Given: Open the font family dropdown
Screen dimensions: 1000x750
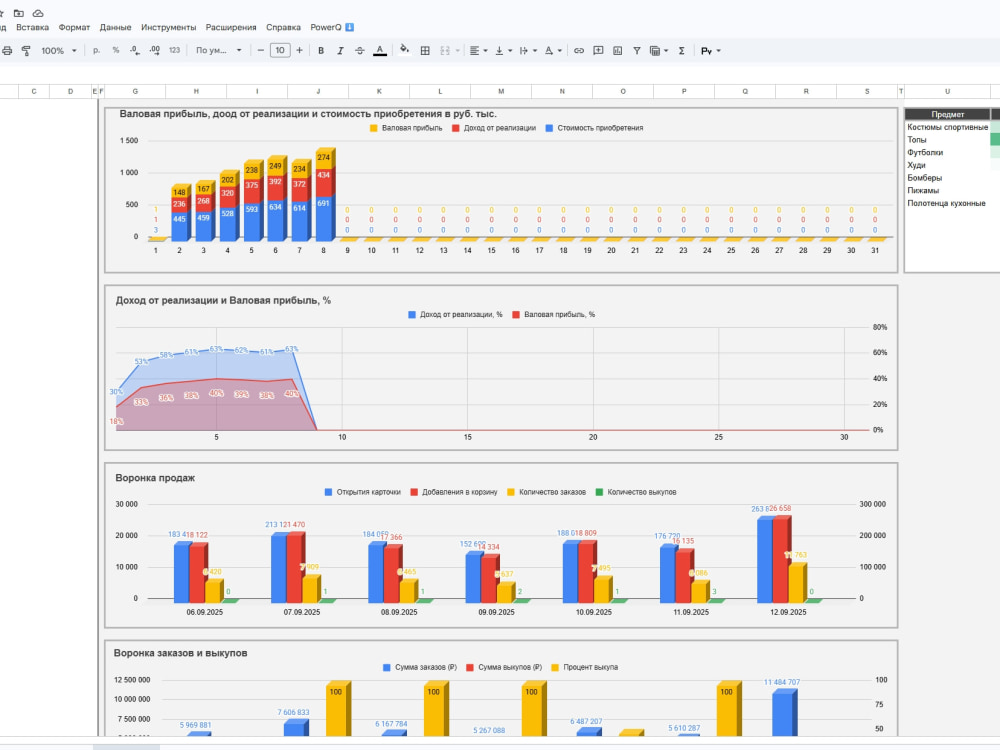Looking at the screenshot, I should coord(219,50).
